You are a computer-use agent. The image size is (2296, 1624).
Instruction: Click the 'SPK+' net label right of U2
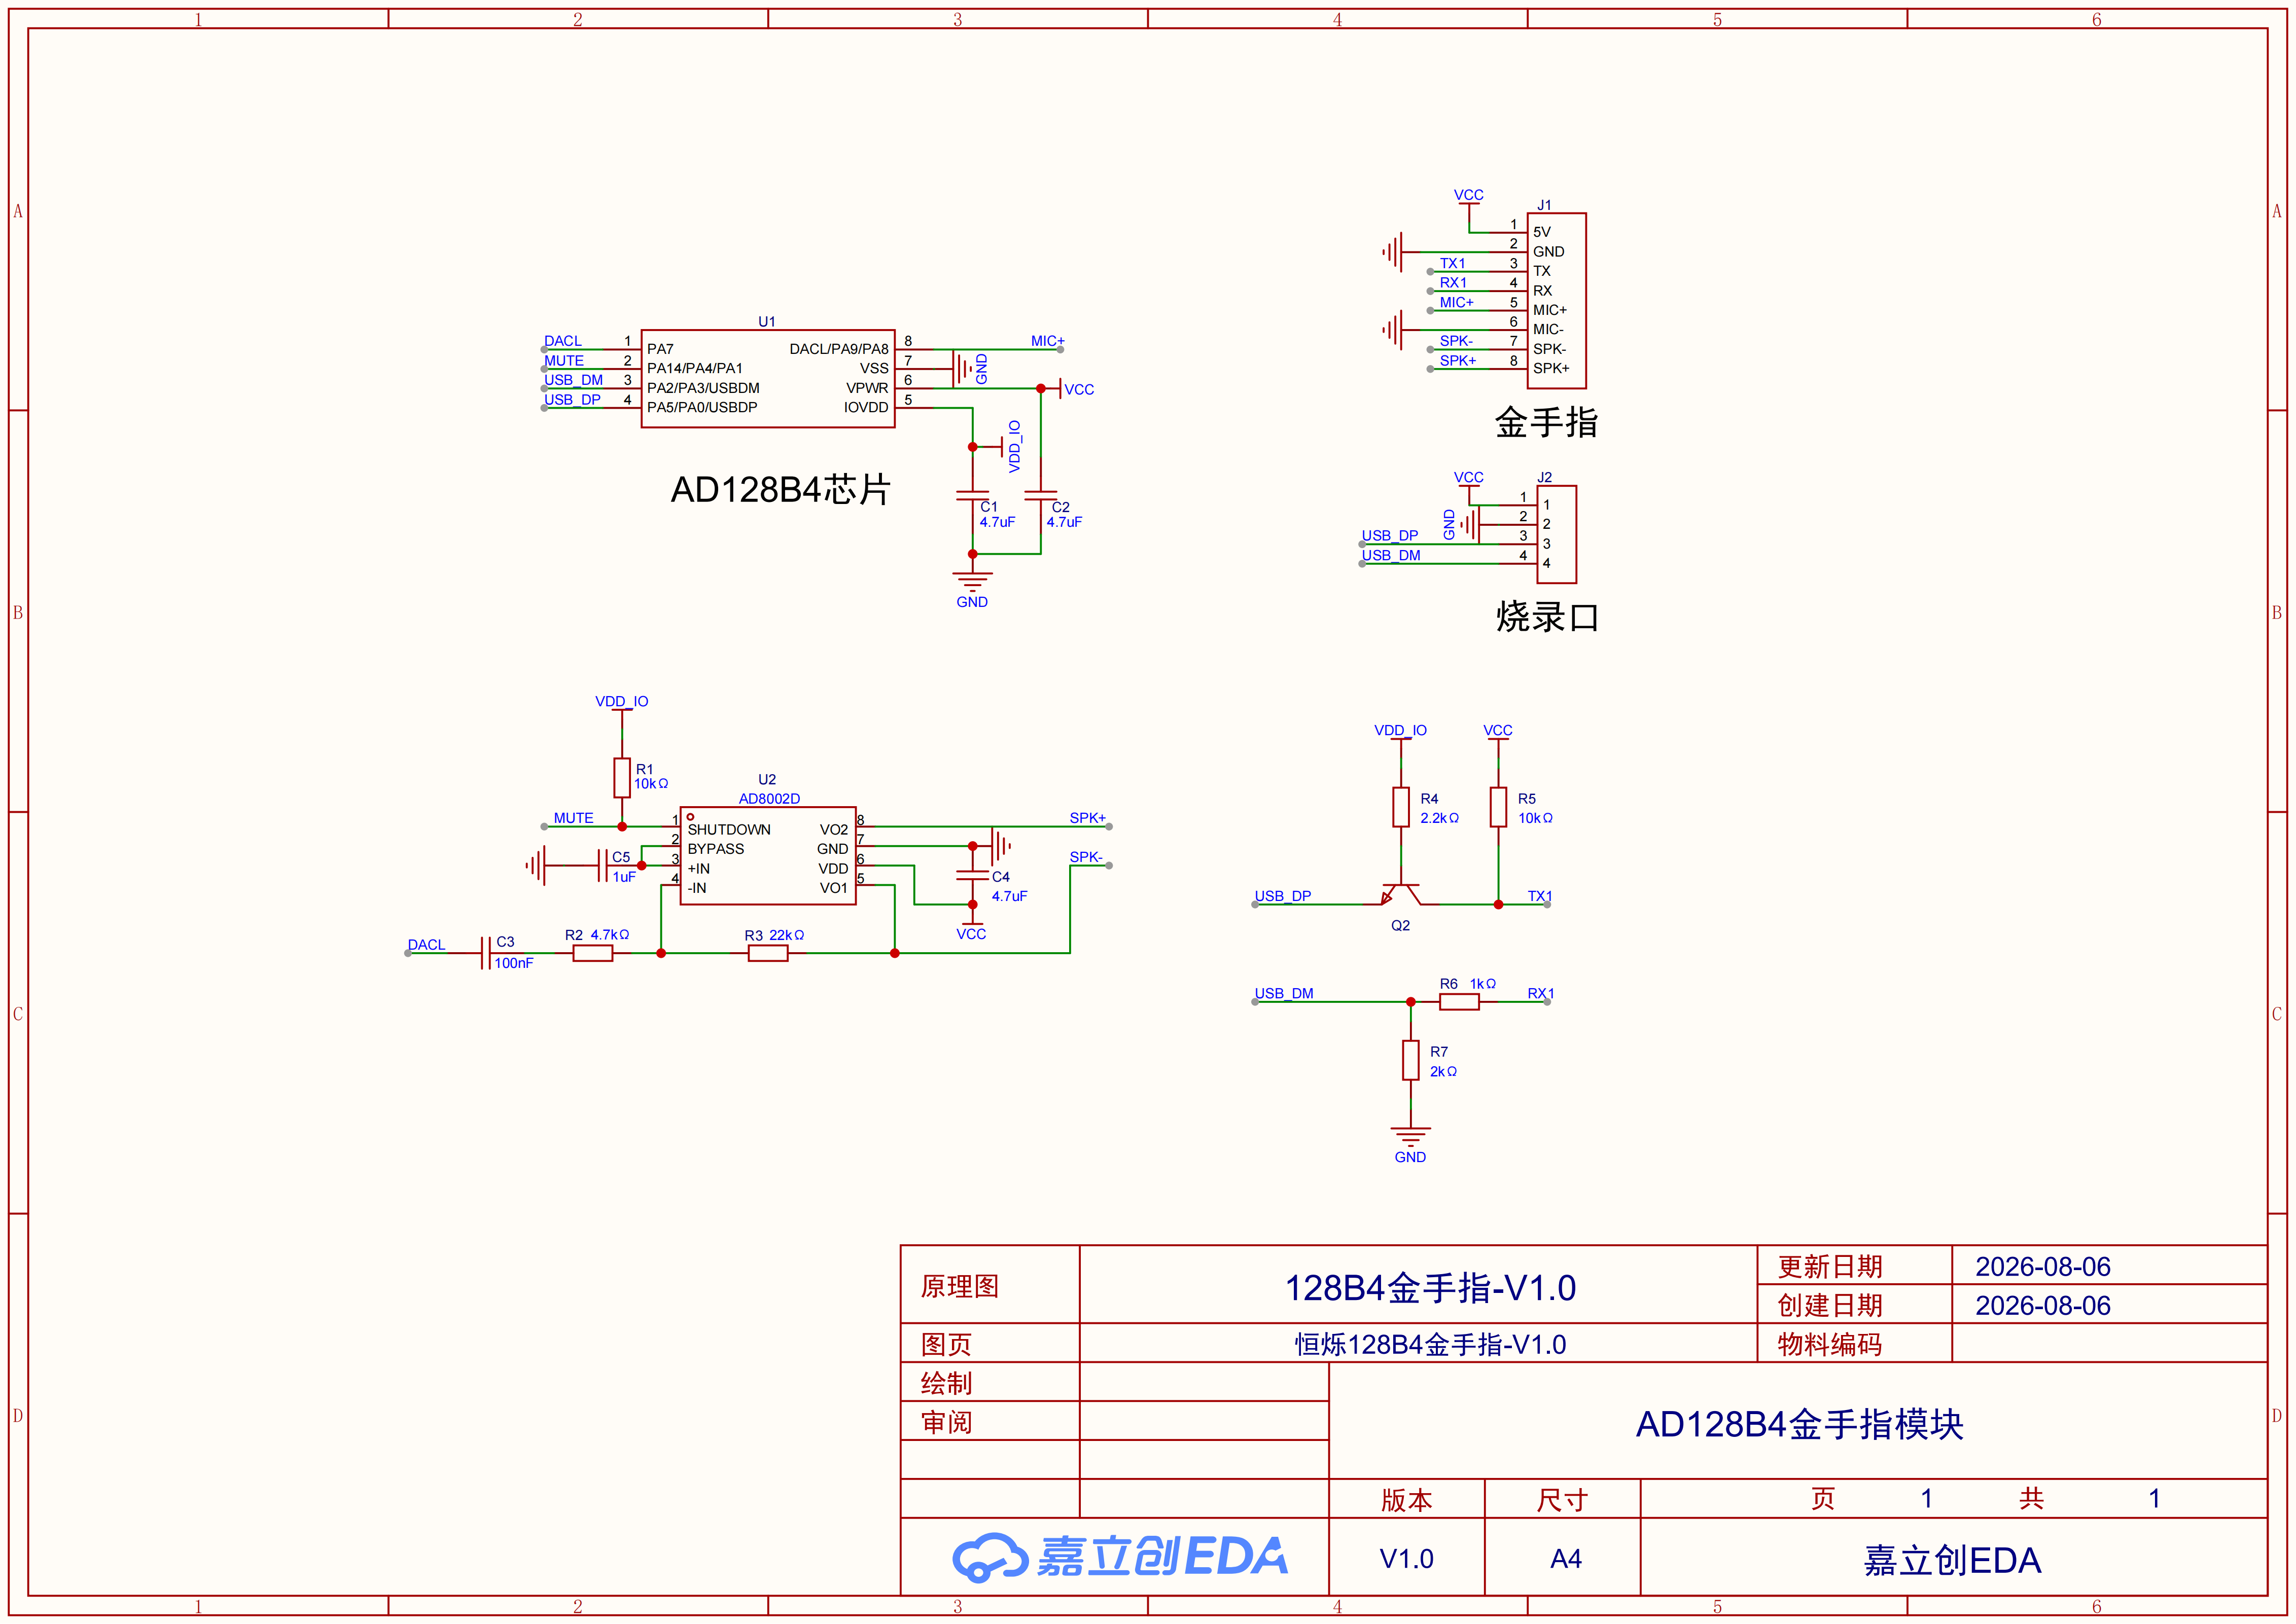coord(1088,818)
